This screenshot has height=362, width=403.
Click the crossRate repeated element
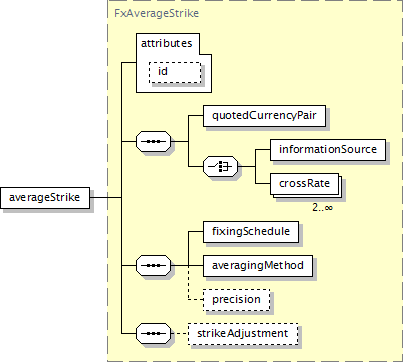[305, 184]
